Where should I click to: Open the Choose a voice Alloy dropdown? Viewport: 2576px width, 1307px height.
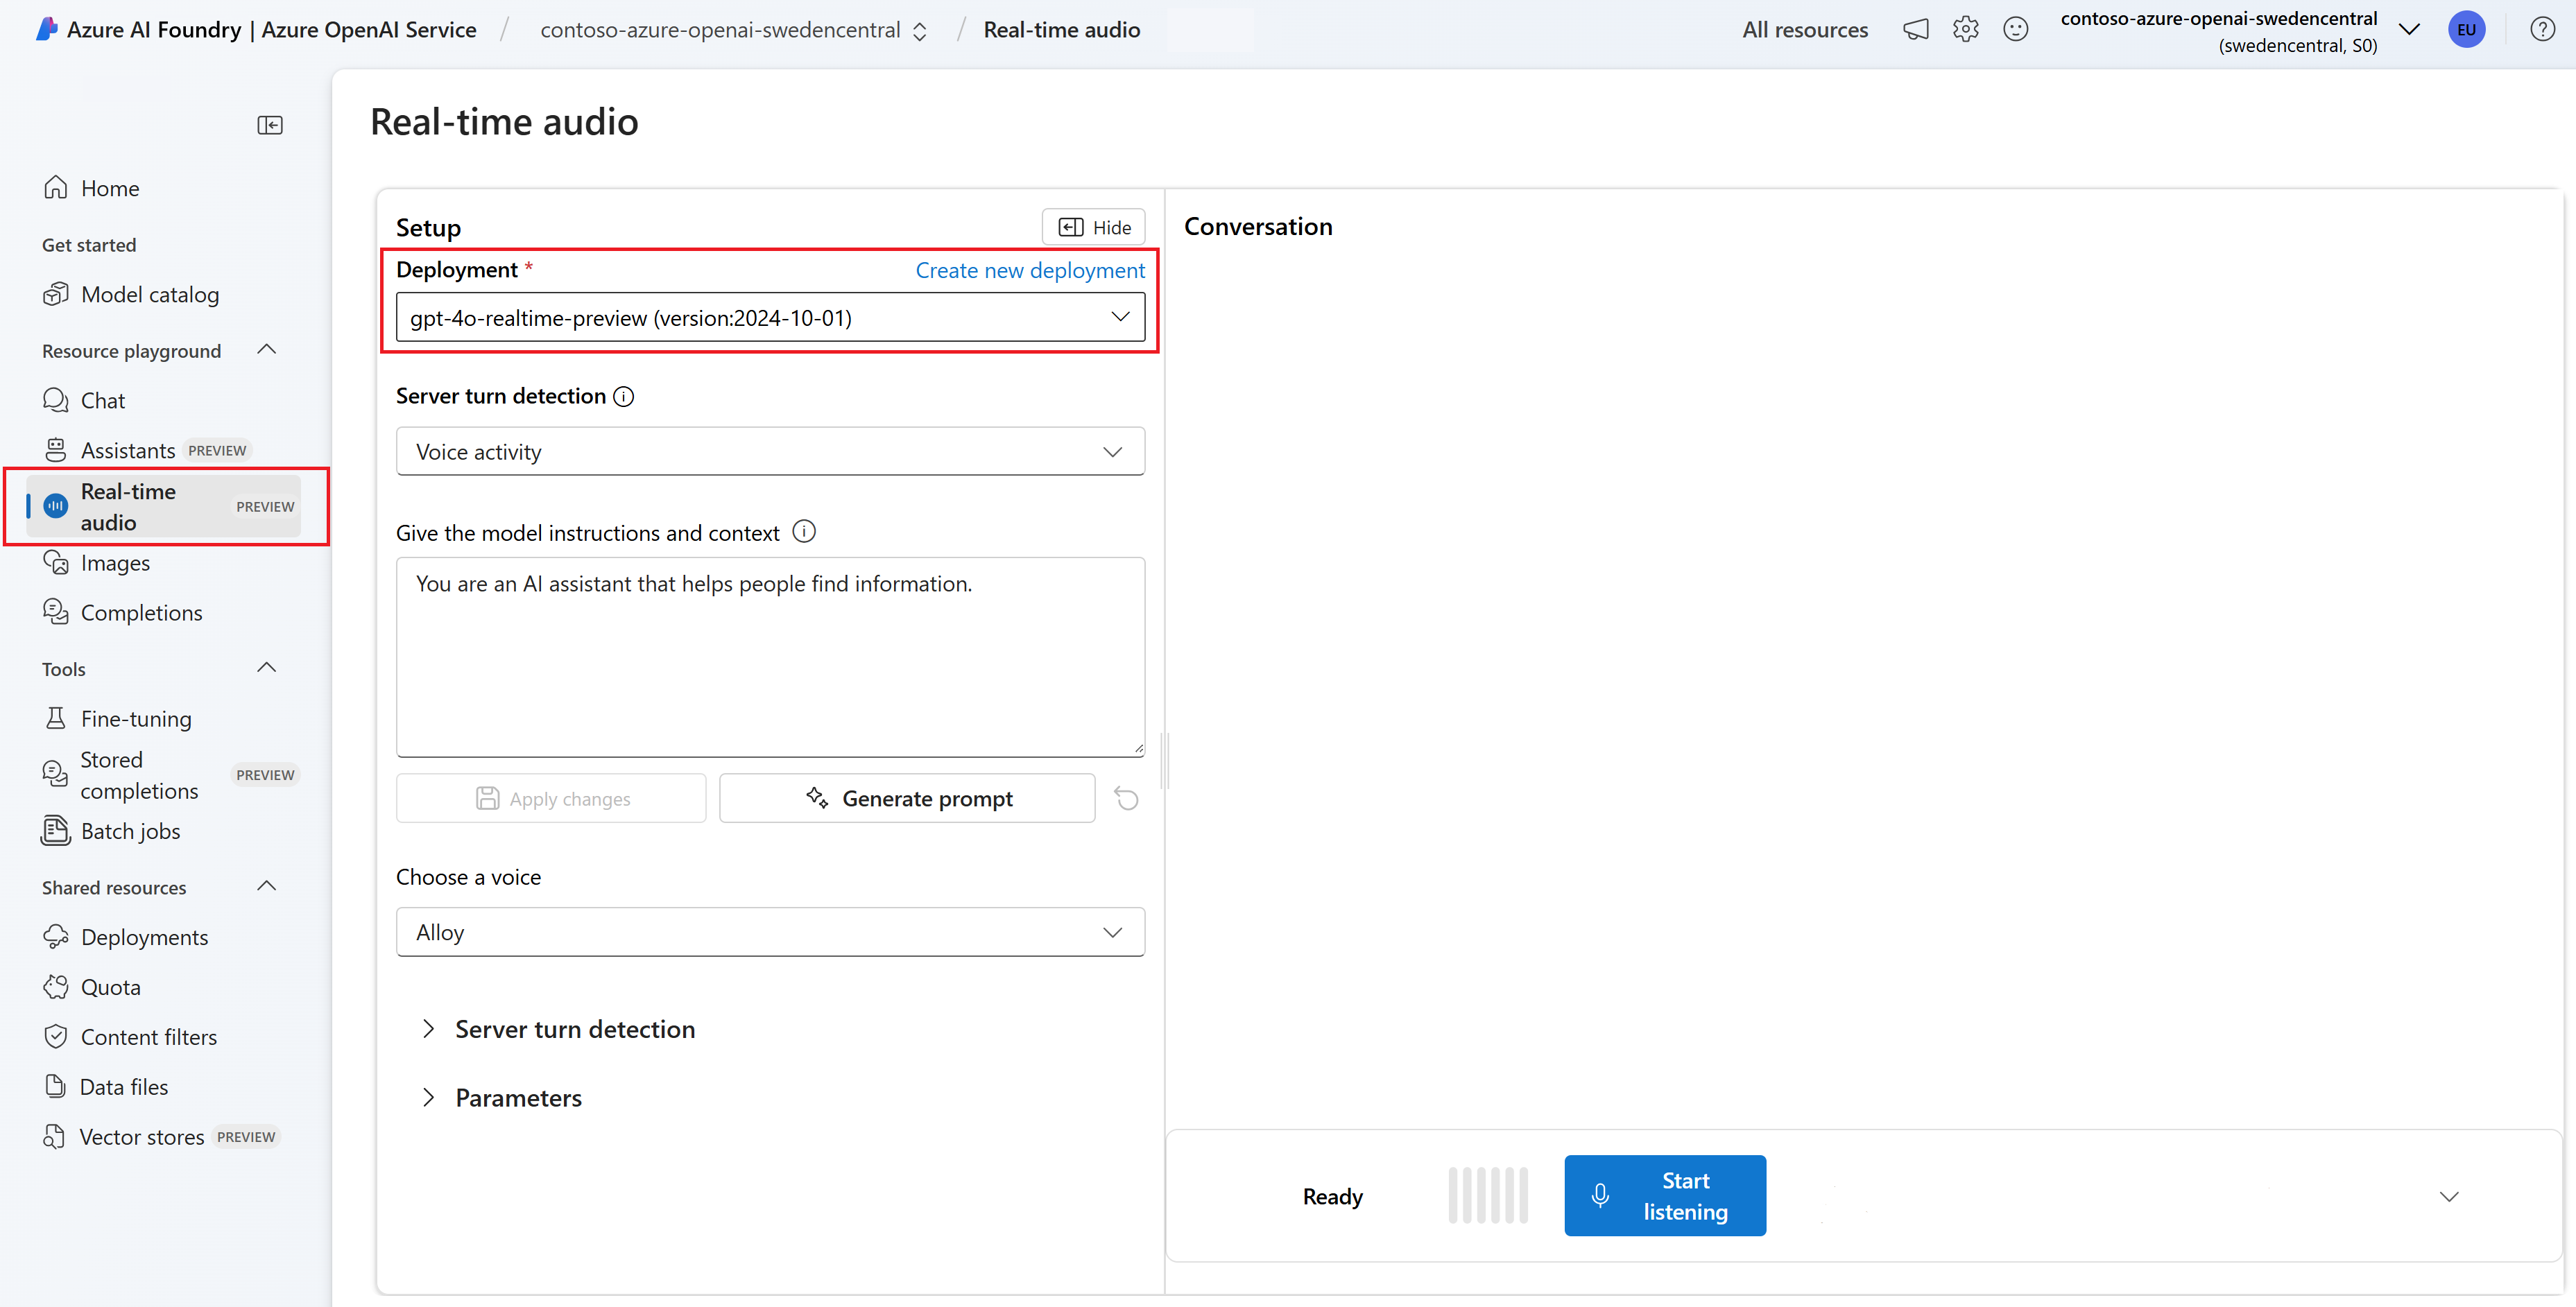click(770, 932)
